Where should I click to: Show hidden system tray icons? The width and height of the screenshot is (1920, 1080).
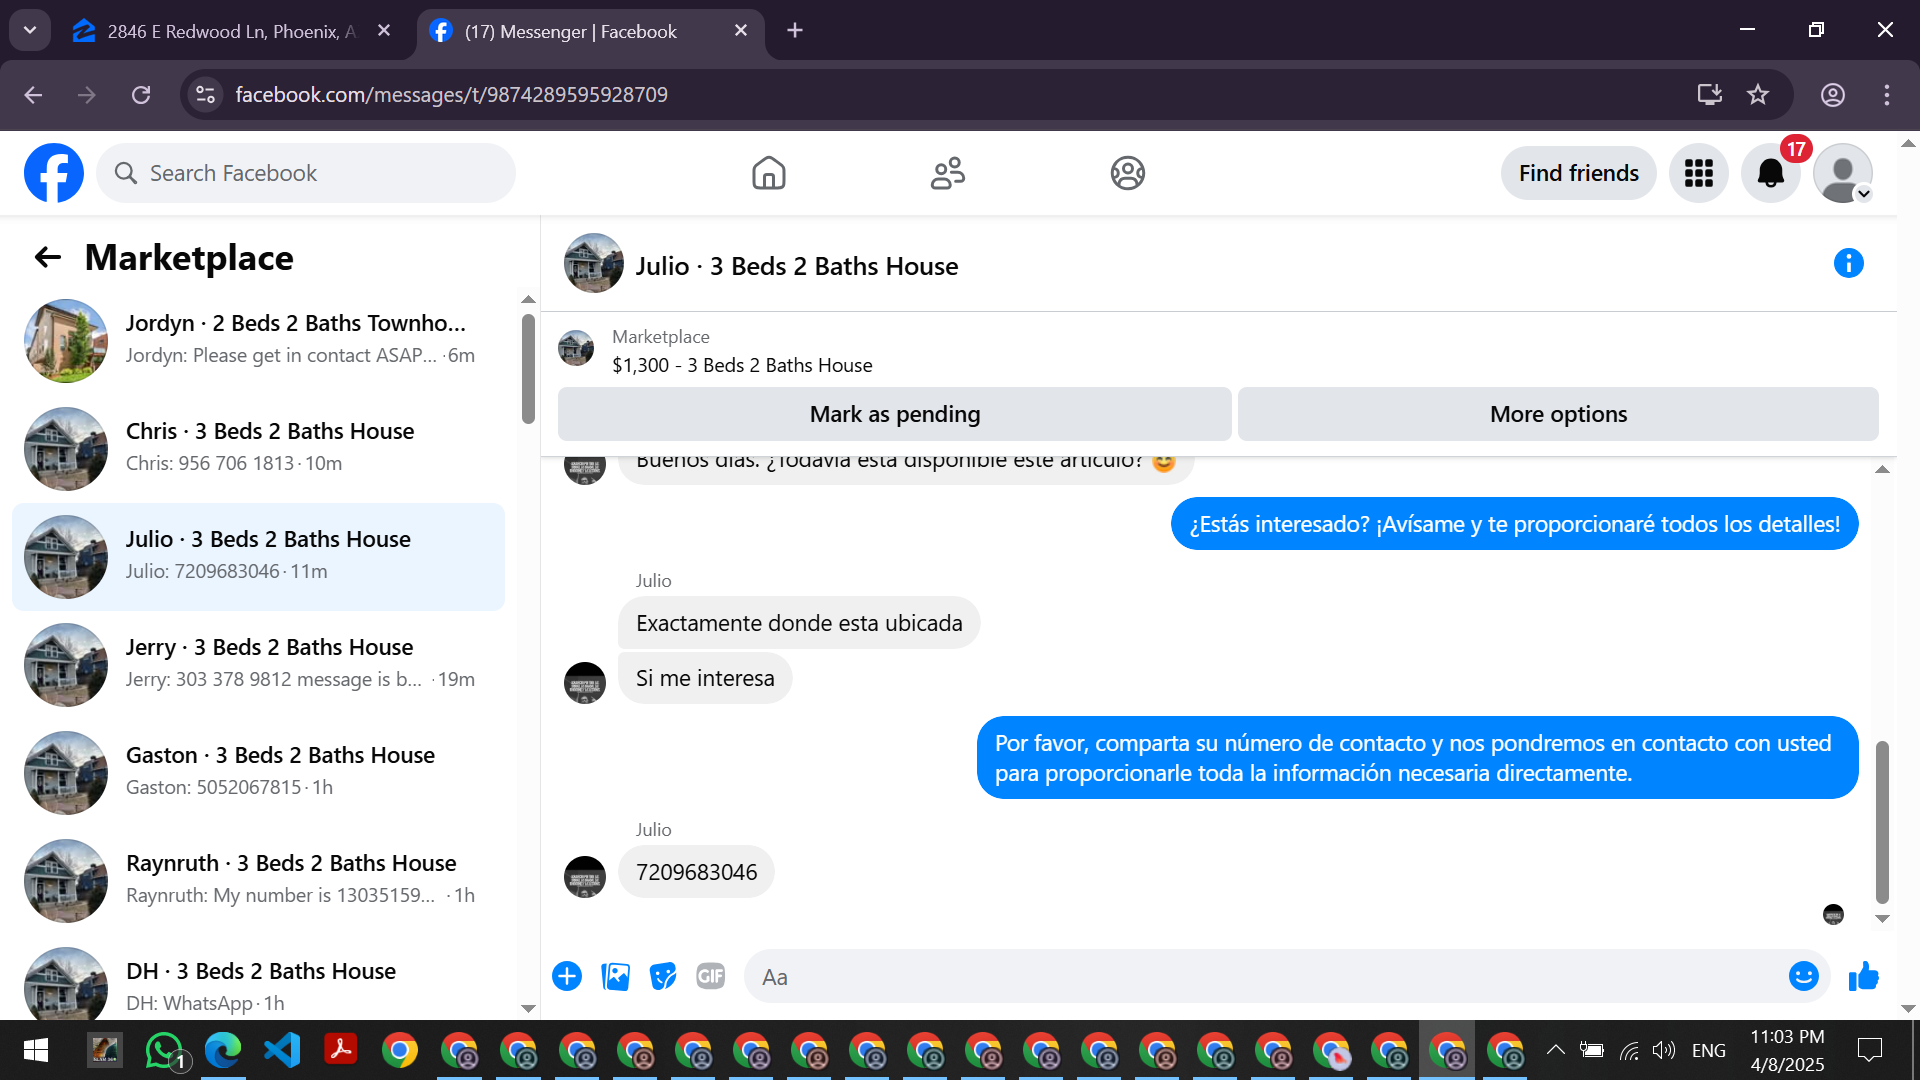coord(1555,1050)
